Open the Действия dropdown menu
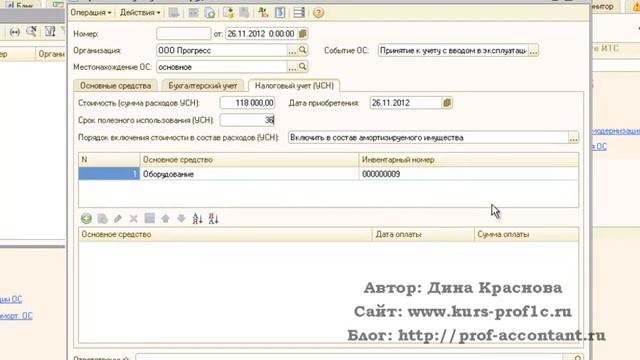Viewport: 640px width, 360px height. [x=140, y=13]
